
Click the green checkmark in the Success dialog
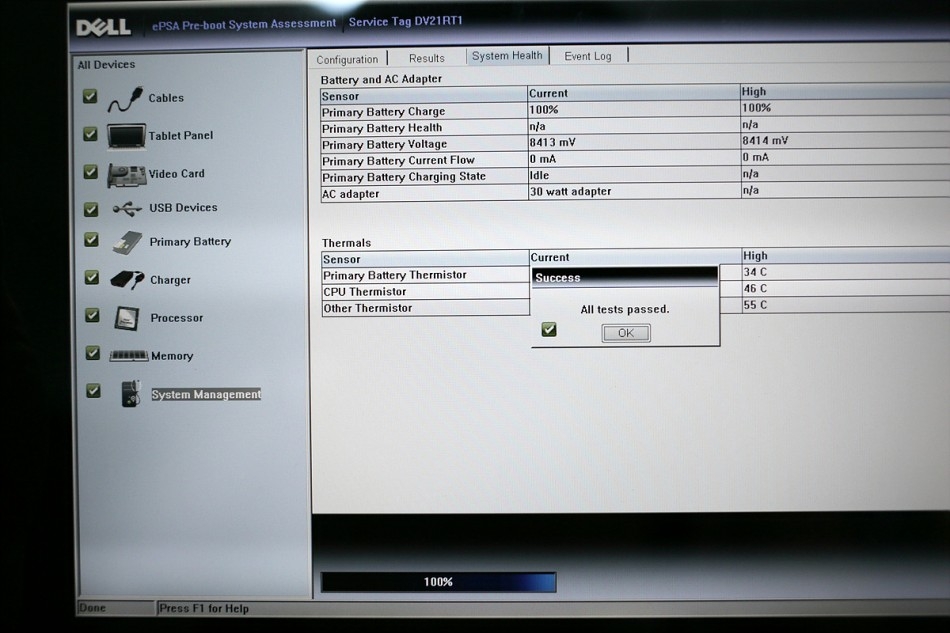click(x=549, y=330)
